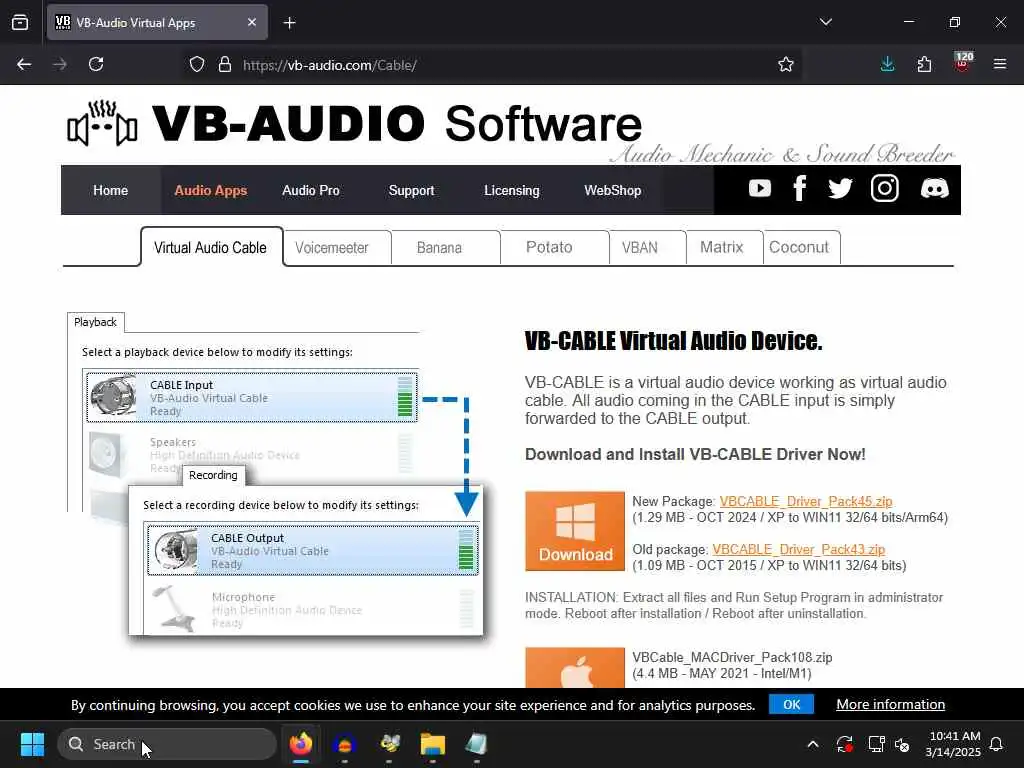Open the notifications bell in taskbar
Image resolution: width=1024 pixels, height=768 pixels.
[x=997, y=744]
